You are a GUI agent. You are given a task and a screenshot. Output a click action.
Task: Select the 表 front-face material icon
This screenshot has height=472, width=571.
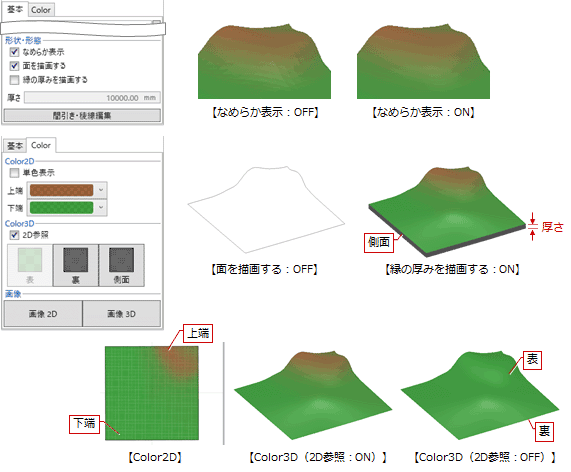tap(30, 266)
